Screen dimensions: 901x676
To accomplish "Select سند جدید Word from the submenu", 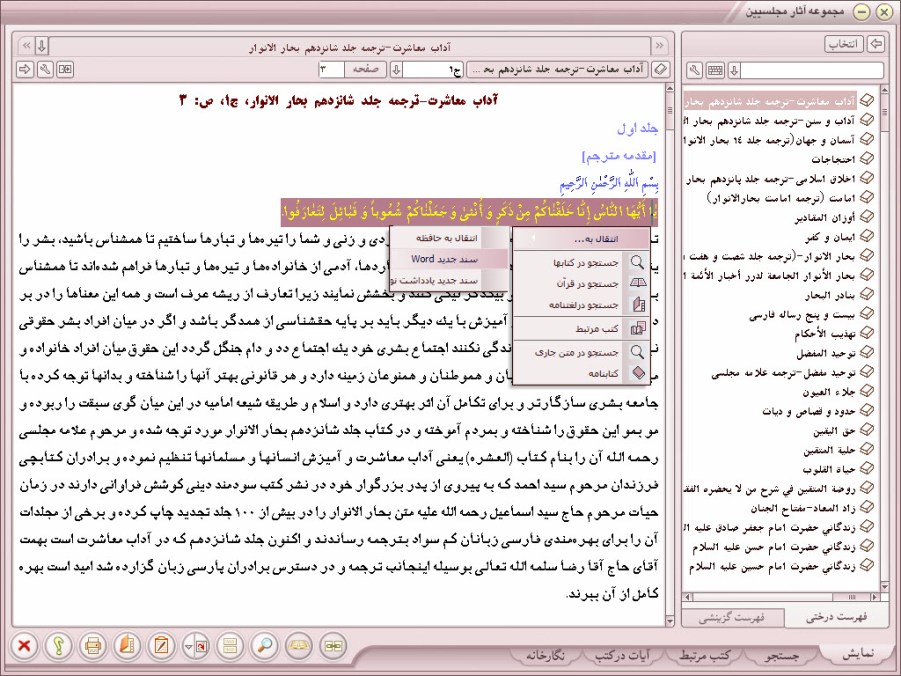I will point(449,259).
